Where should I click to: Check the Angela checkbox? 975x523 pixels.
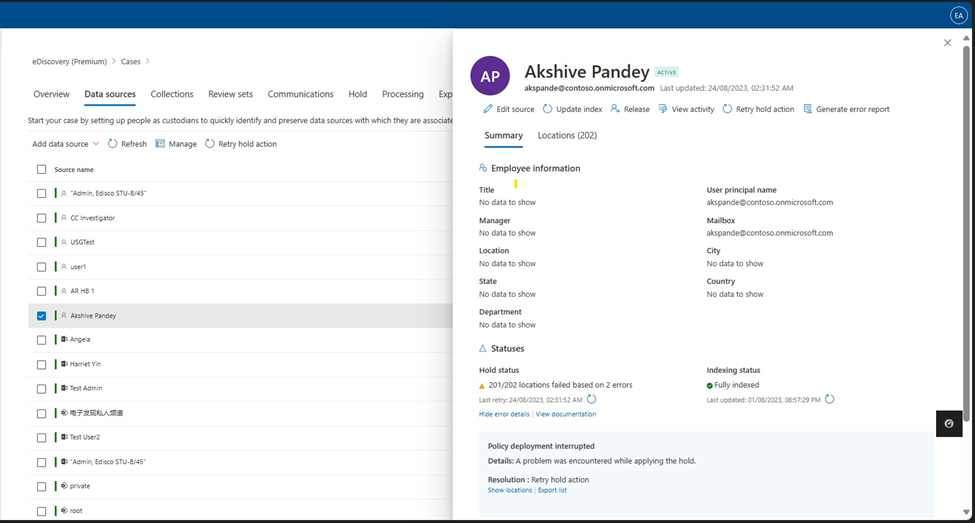point(41,340)
